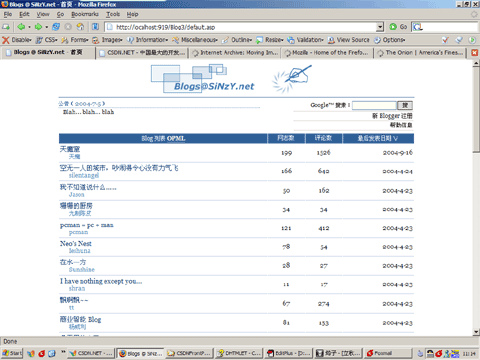
Task: Click the green JavaScript status icon
Action: (472, 40)
